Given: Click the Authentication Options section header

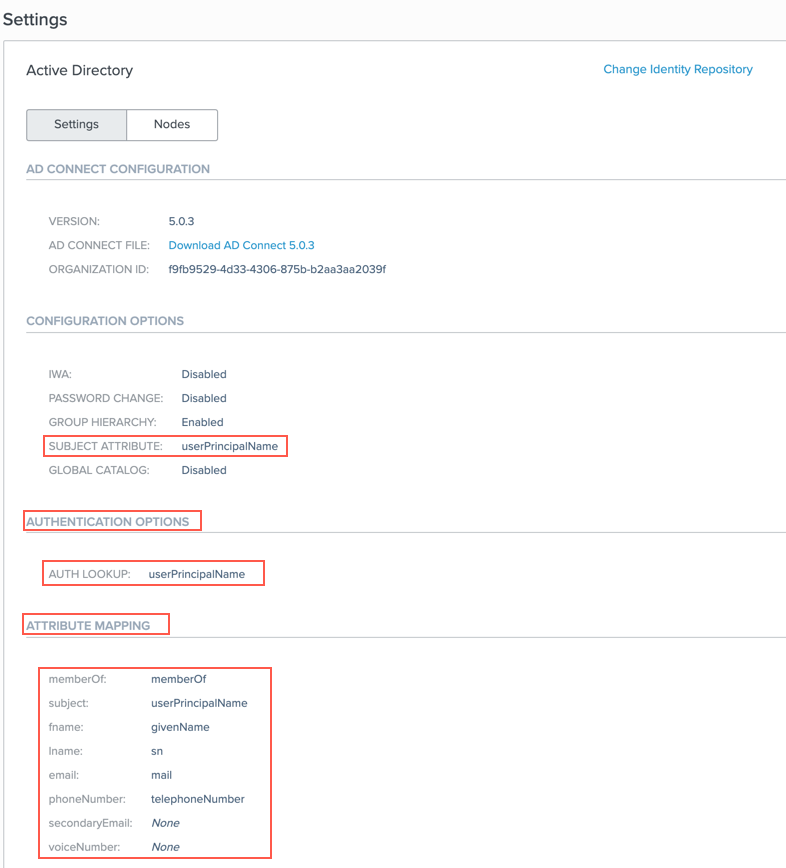Looking at the screenshot, I should [108, 521].
